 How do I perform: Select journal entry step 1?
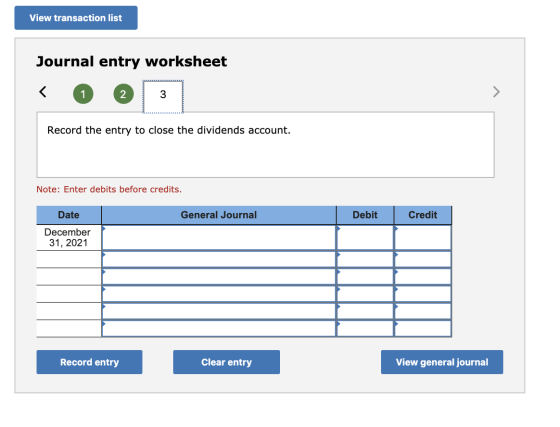pos(83,94)
